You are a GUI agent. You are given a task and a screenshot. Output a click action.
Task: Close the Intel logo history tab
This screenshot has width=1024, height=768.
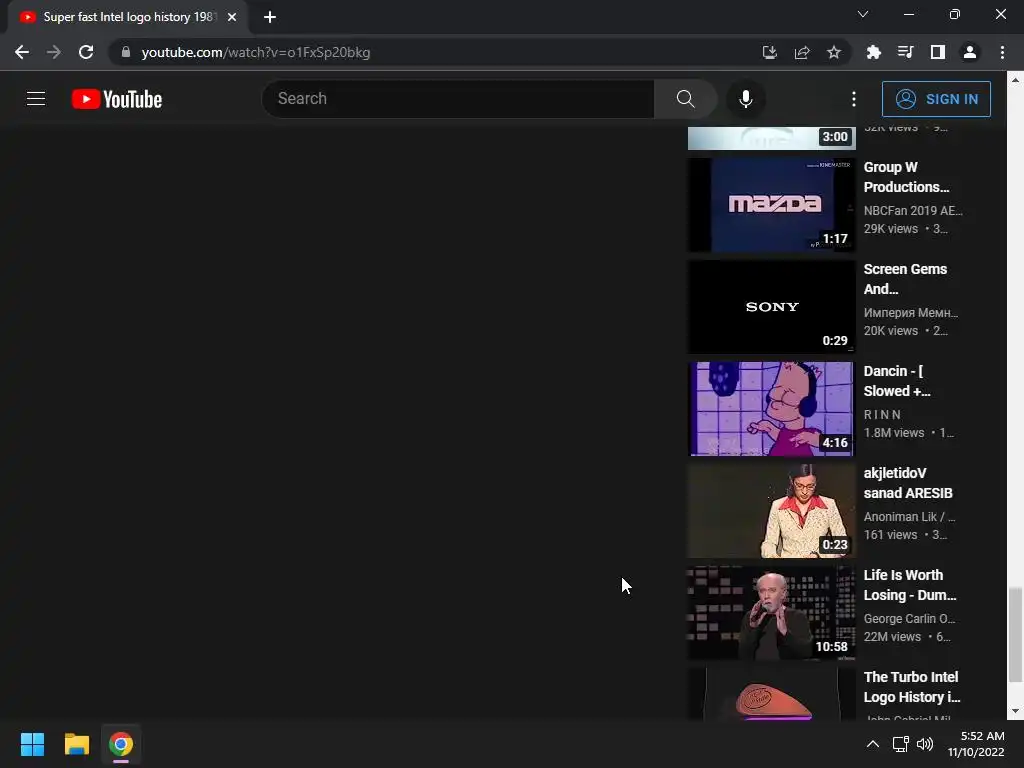pyautogui.click(x=232, y=17)
